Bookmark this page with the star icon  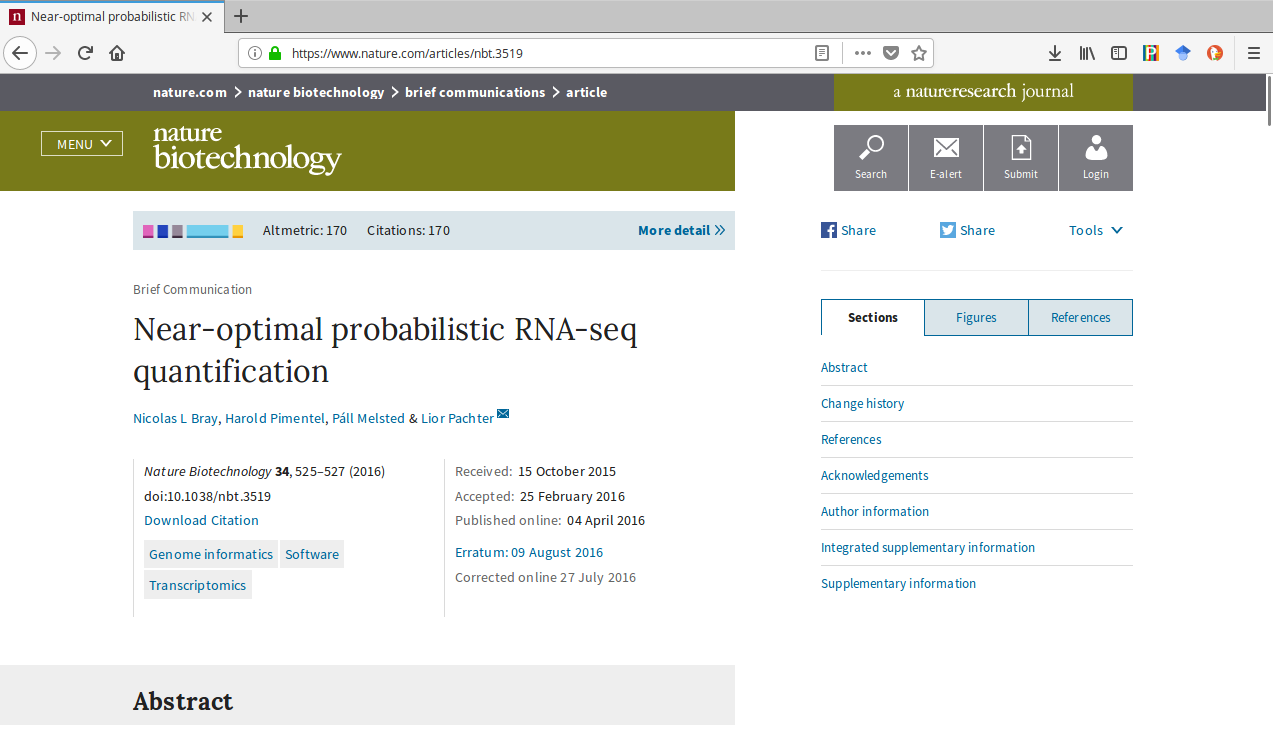[x=919, y=53]
